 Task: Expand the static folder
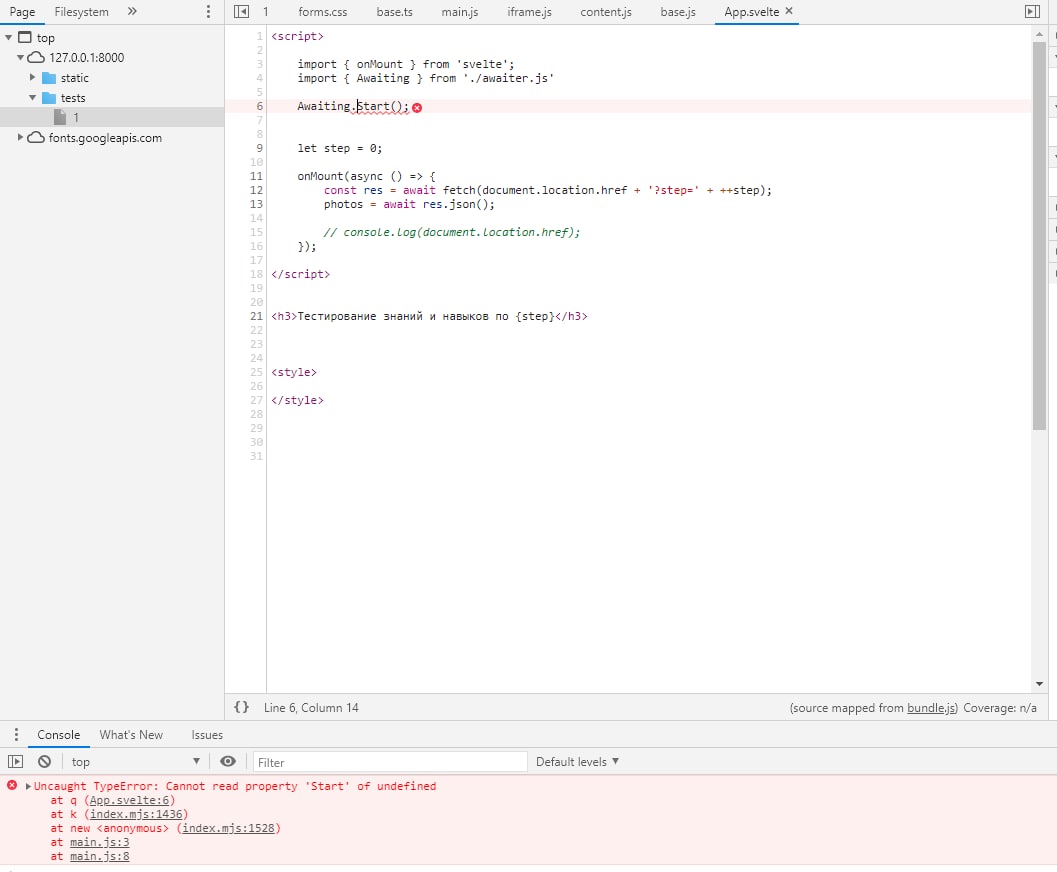click(x=32, y=77)
